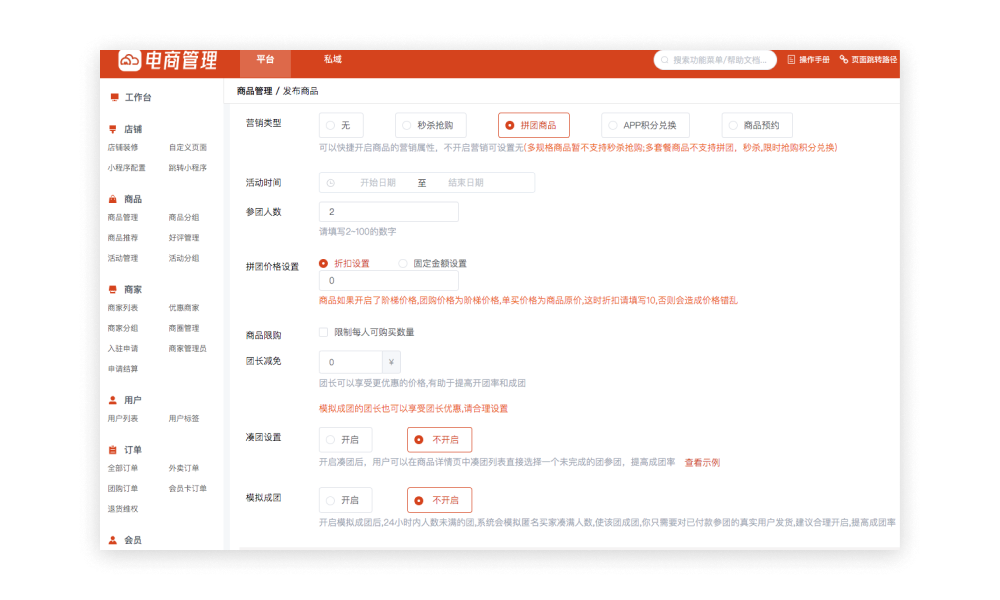Open the calendar icon in 活动时间 field
Screen dimensions: 1000x600
[x=328, y=182]
